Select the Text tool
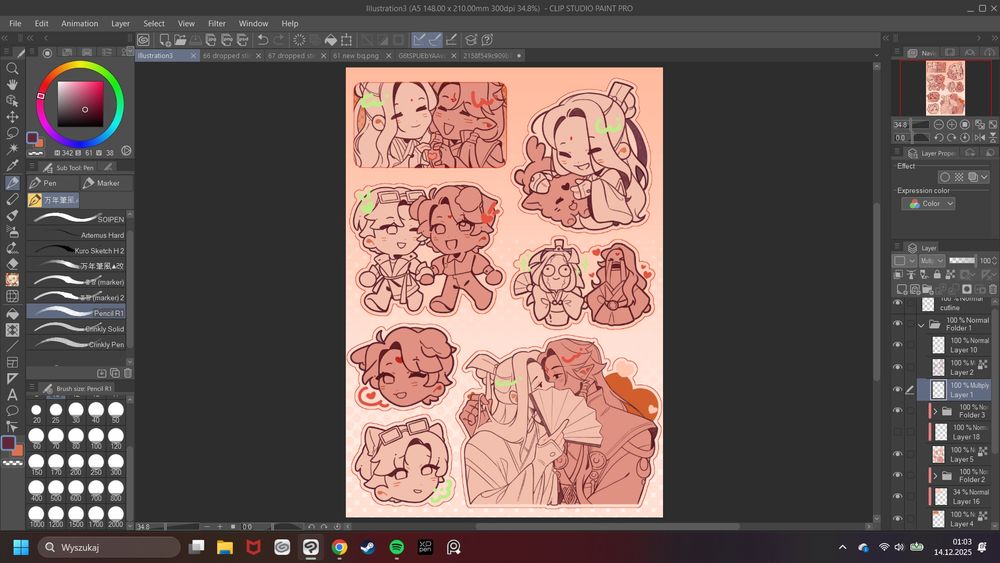 (12, 395)
